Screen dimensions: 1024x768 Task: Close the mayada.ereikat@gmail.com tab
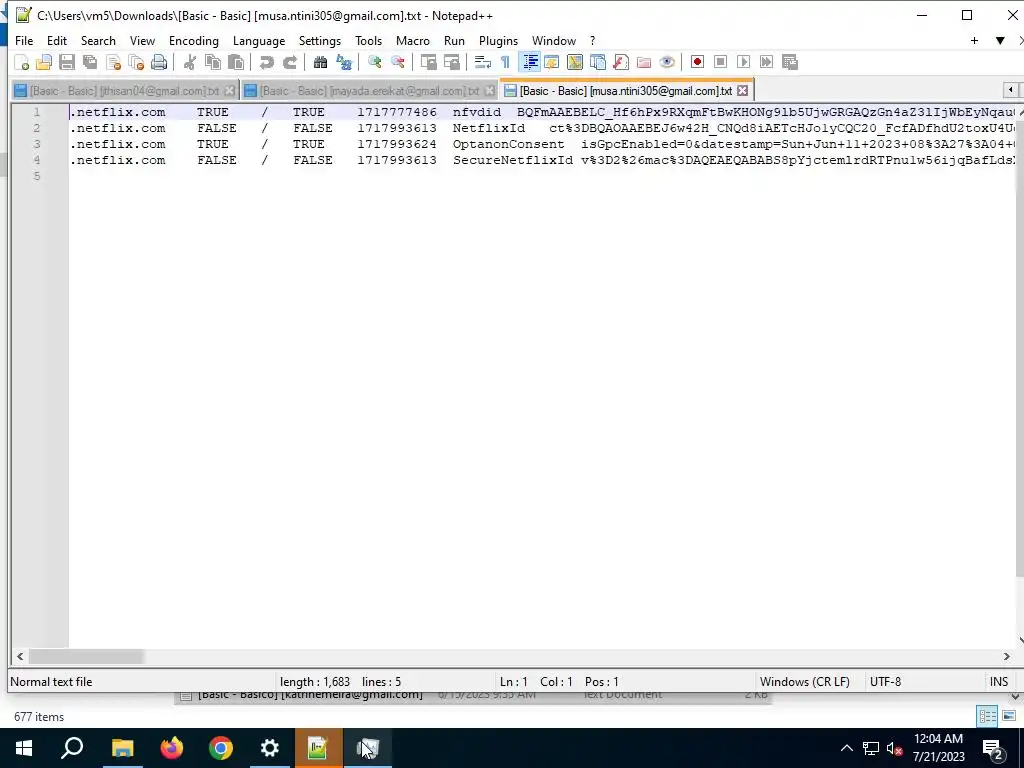[x=489, y=91]
